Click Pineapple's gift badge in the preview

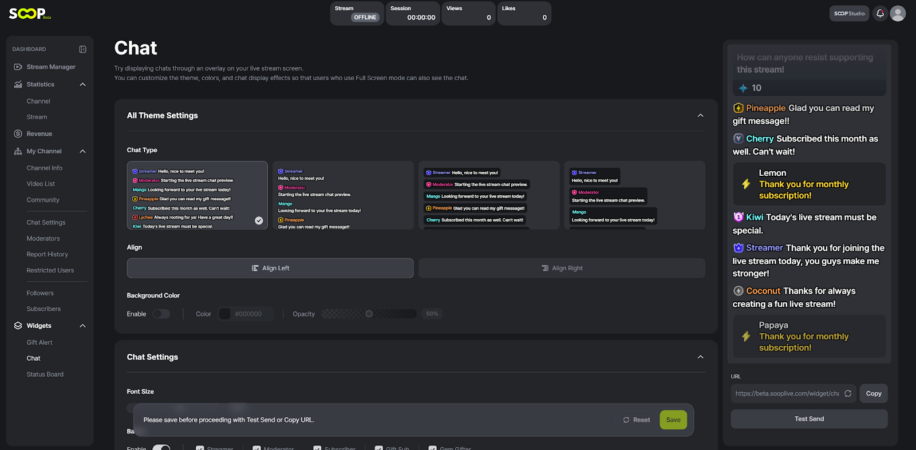coord(738,108)
